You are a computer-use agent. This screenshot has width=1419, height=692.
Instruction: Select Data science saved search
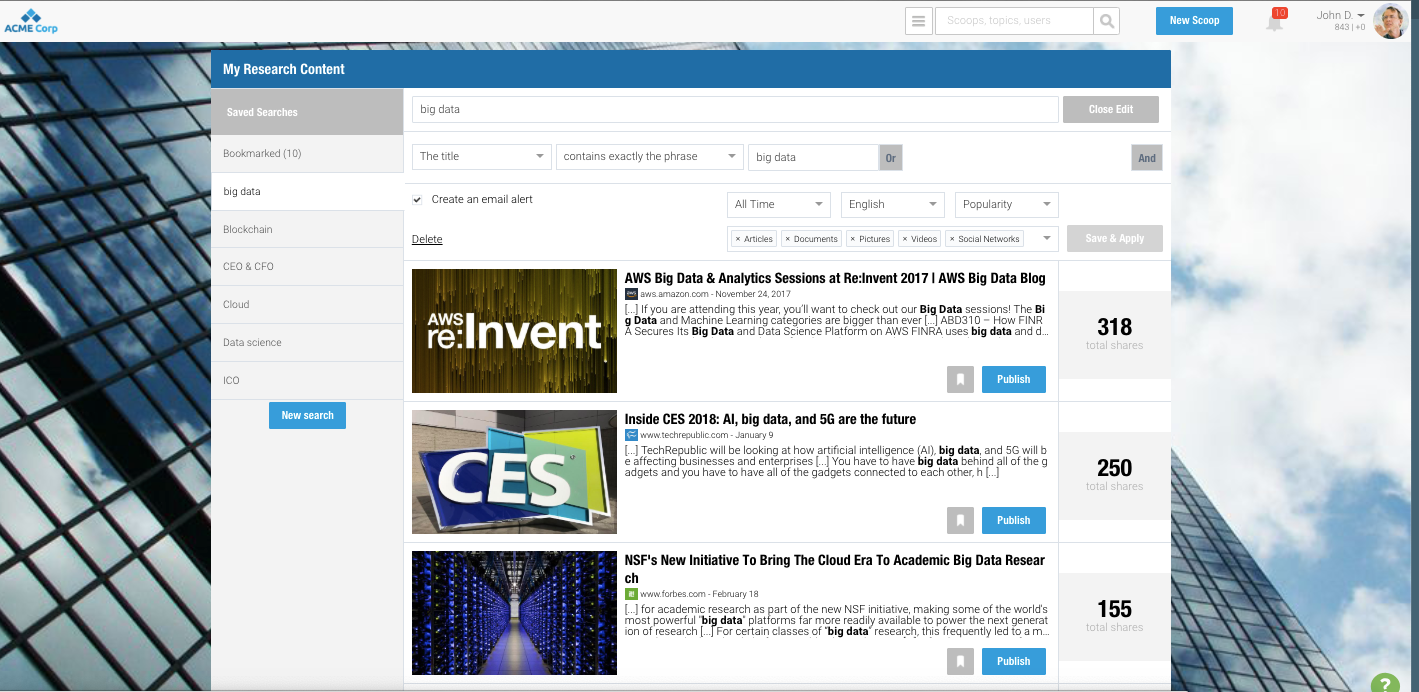click(x=307, y=343)
